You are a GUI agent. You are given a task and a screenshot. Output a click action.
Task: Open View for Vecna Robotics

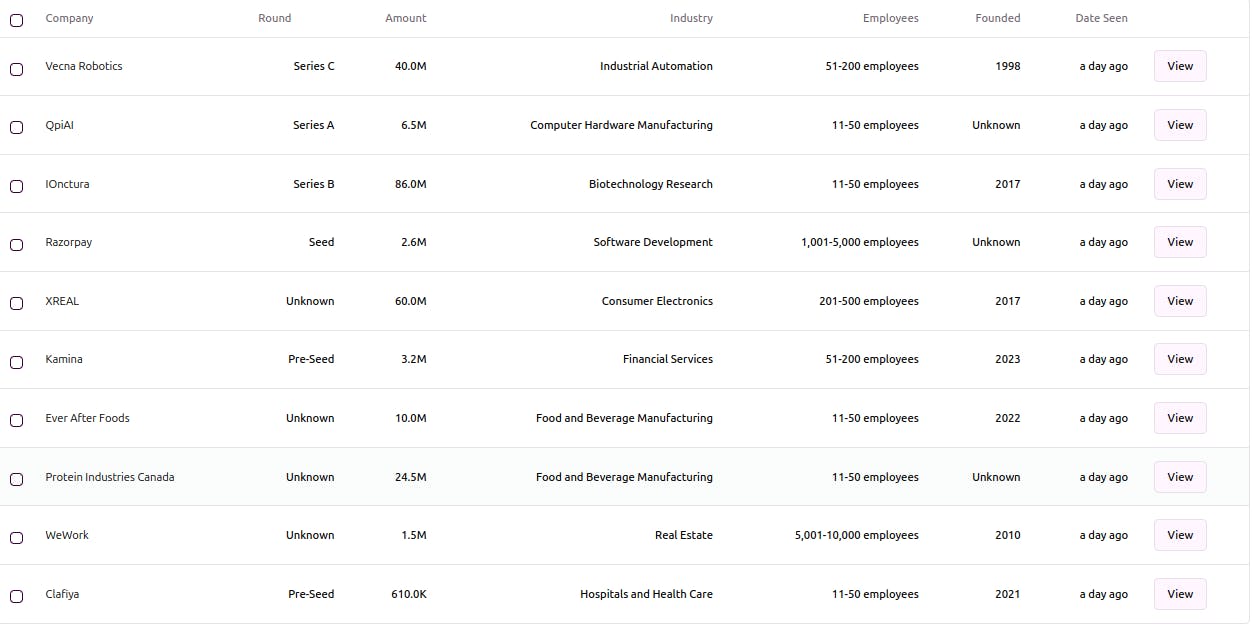coord(1180,66)
